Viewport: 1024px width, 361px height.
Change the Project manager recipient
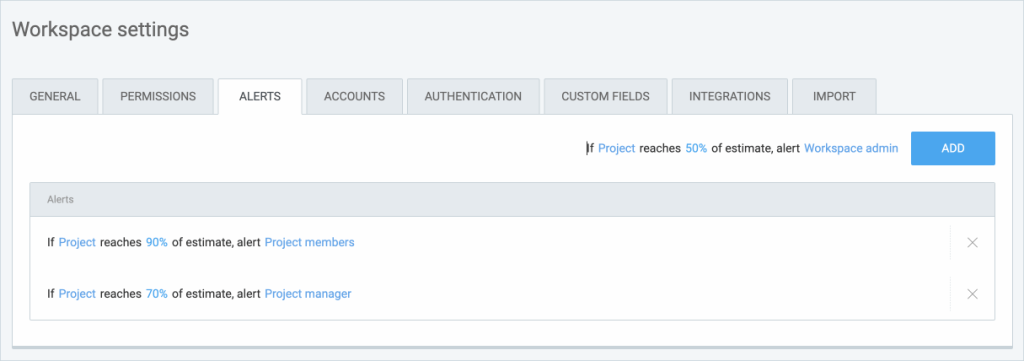pyautogui.click(x=308, y=294)
